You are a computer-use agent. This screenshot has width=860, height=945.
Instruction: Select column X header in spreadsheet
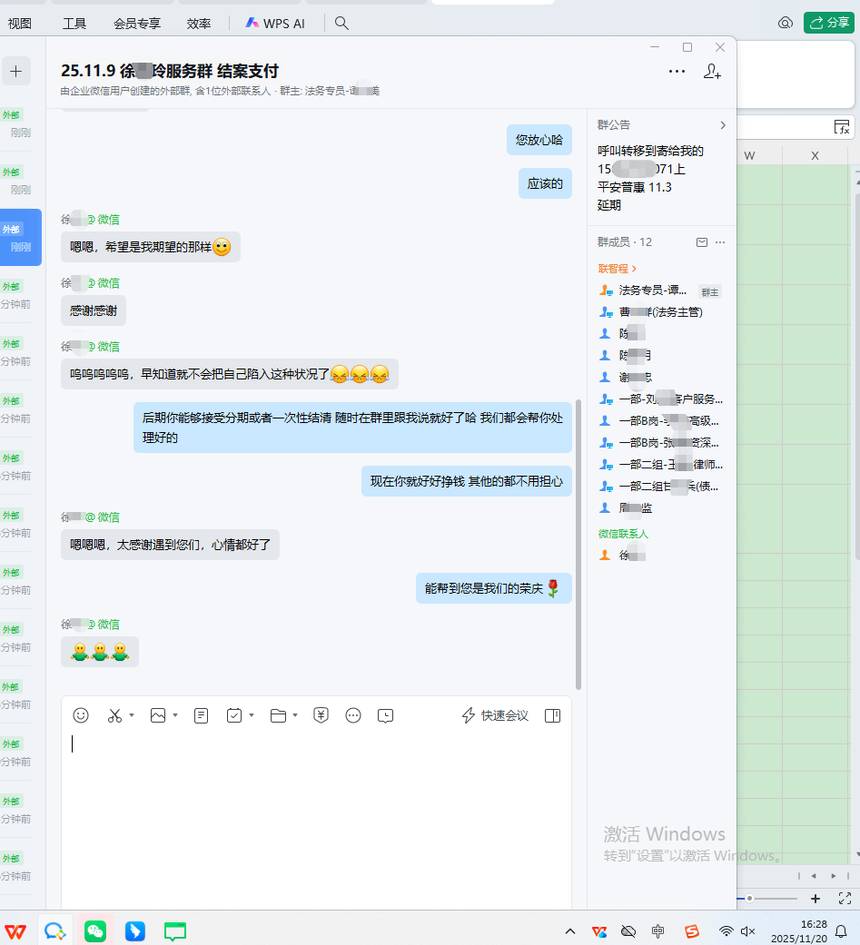[815, 155]
